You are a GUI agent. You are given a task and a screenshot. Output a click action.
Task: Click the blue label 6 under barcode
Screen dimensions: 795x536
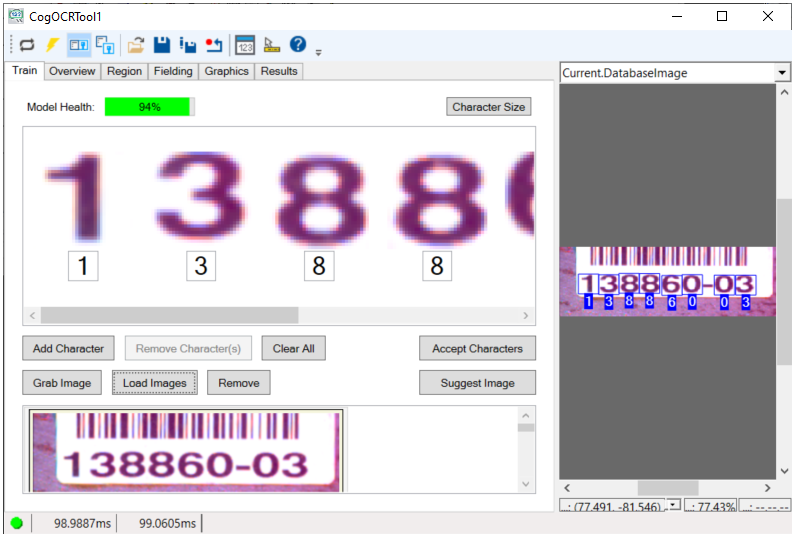(671, 302)
